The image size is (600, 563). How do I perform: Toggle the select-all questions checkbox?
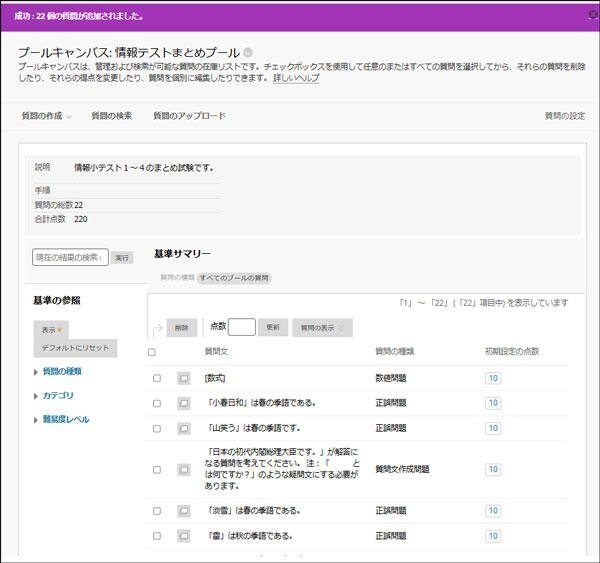152,352
